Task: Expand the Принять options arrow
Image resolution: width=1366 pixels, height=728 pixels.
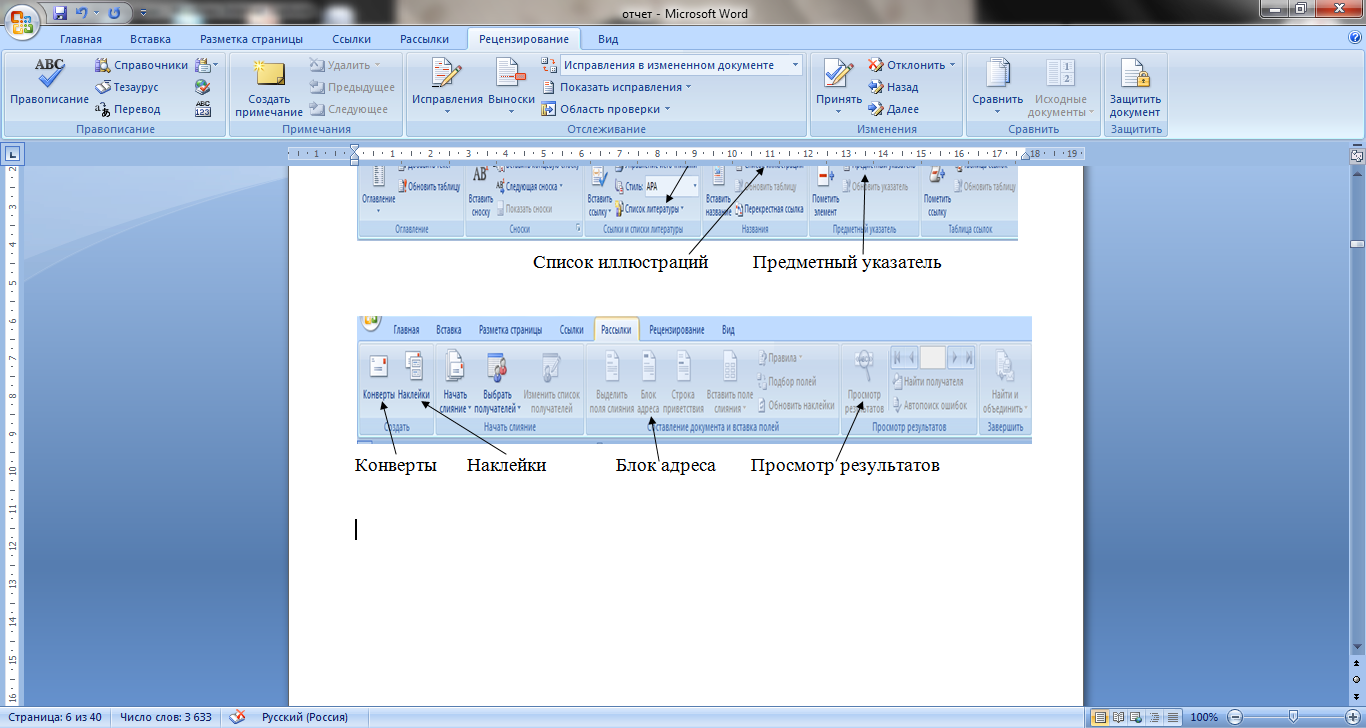Action: pos(838,112)
